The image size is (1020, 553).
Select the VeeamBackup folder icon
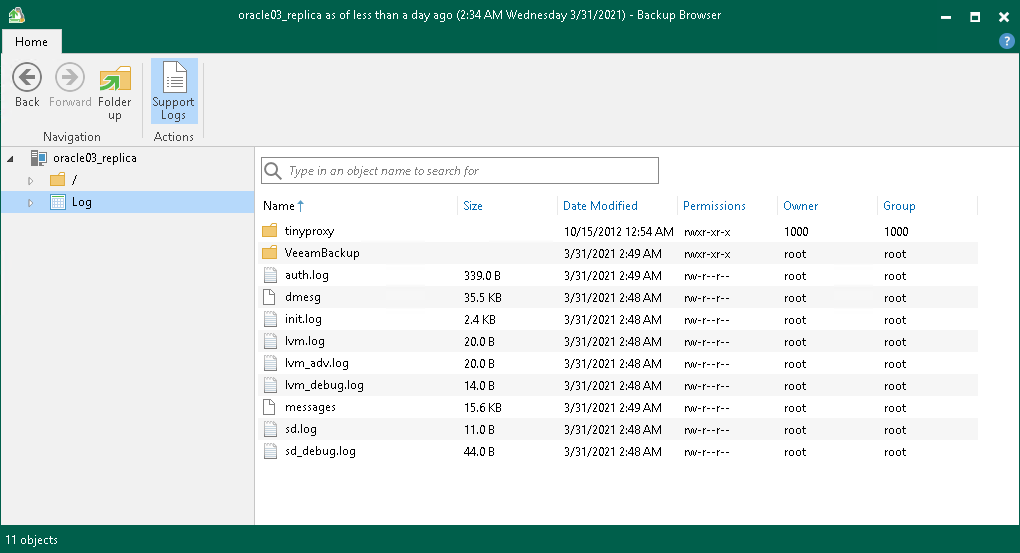pyautogui.click(x=269, y=253)
